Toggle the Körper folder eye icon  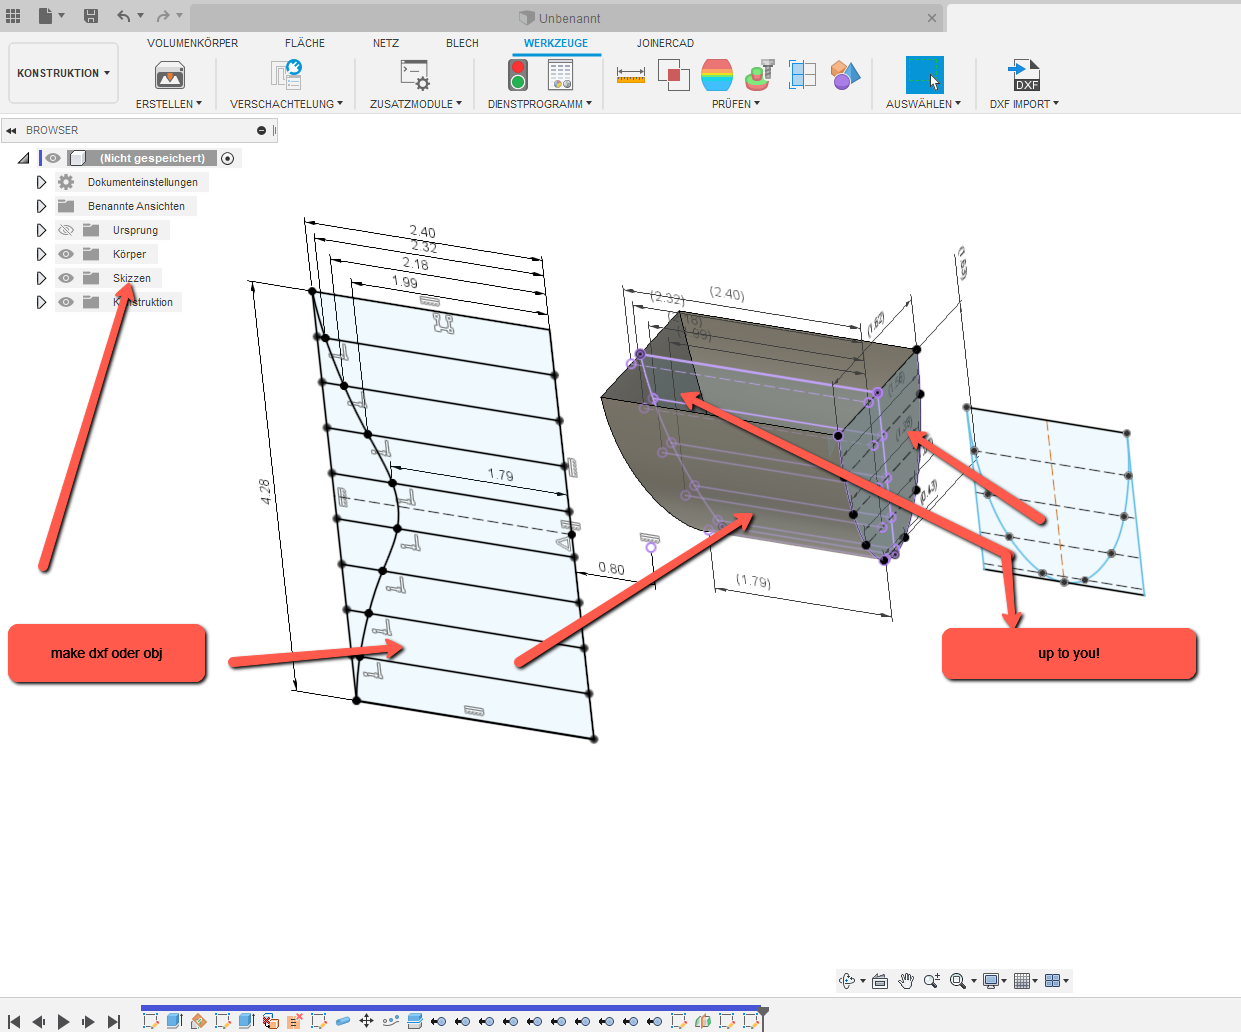pos(65,254)
